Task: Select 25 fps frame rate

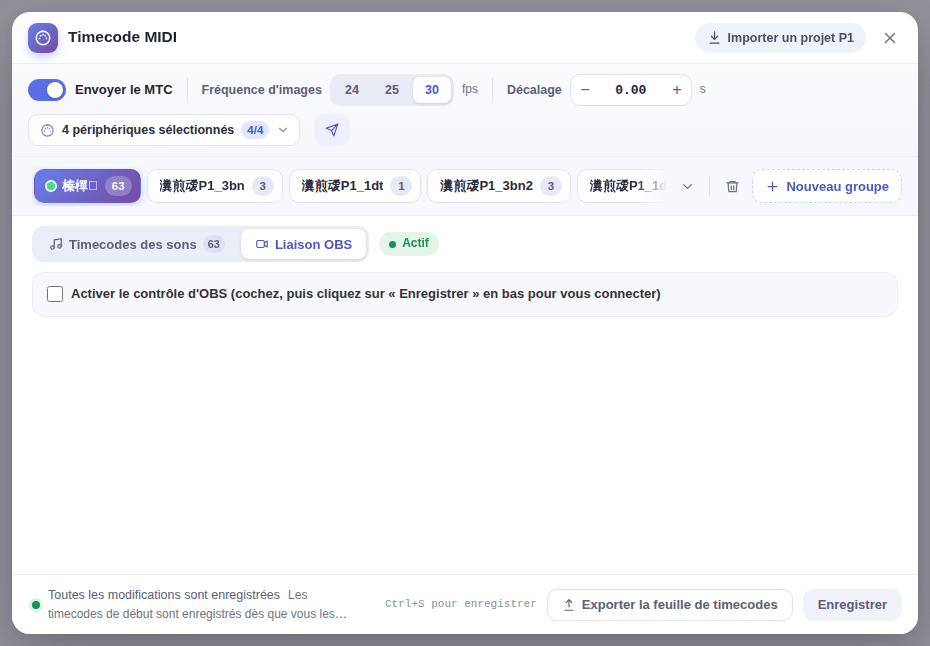Action: (x=391, y=90)
